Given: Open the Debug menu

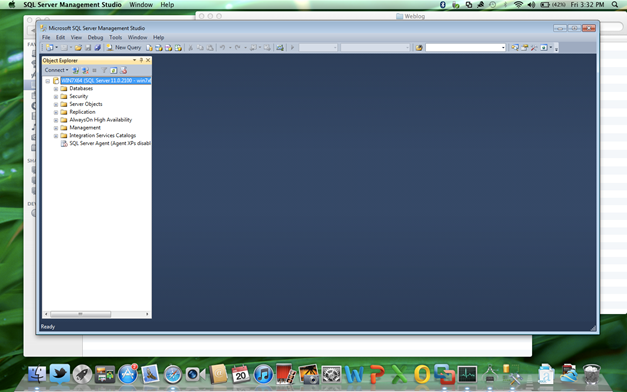Looking at the screenshot, I should coord(95,37).
